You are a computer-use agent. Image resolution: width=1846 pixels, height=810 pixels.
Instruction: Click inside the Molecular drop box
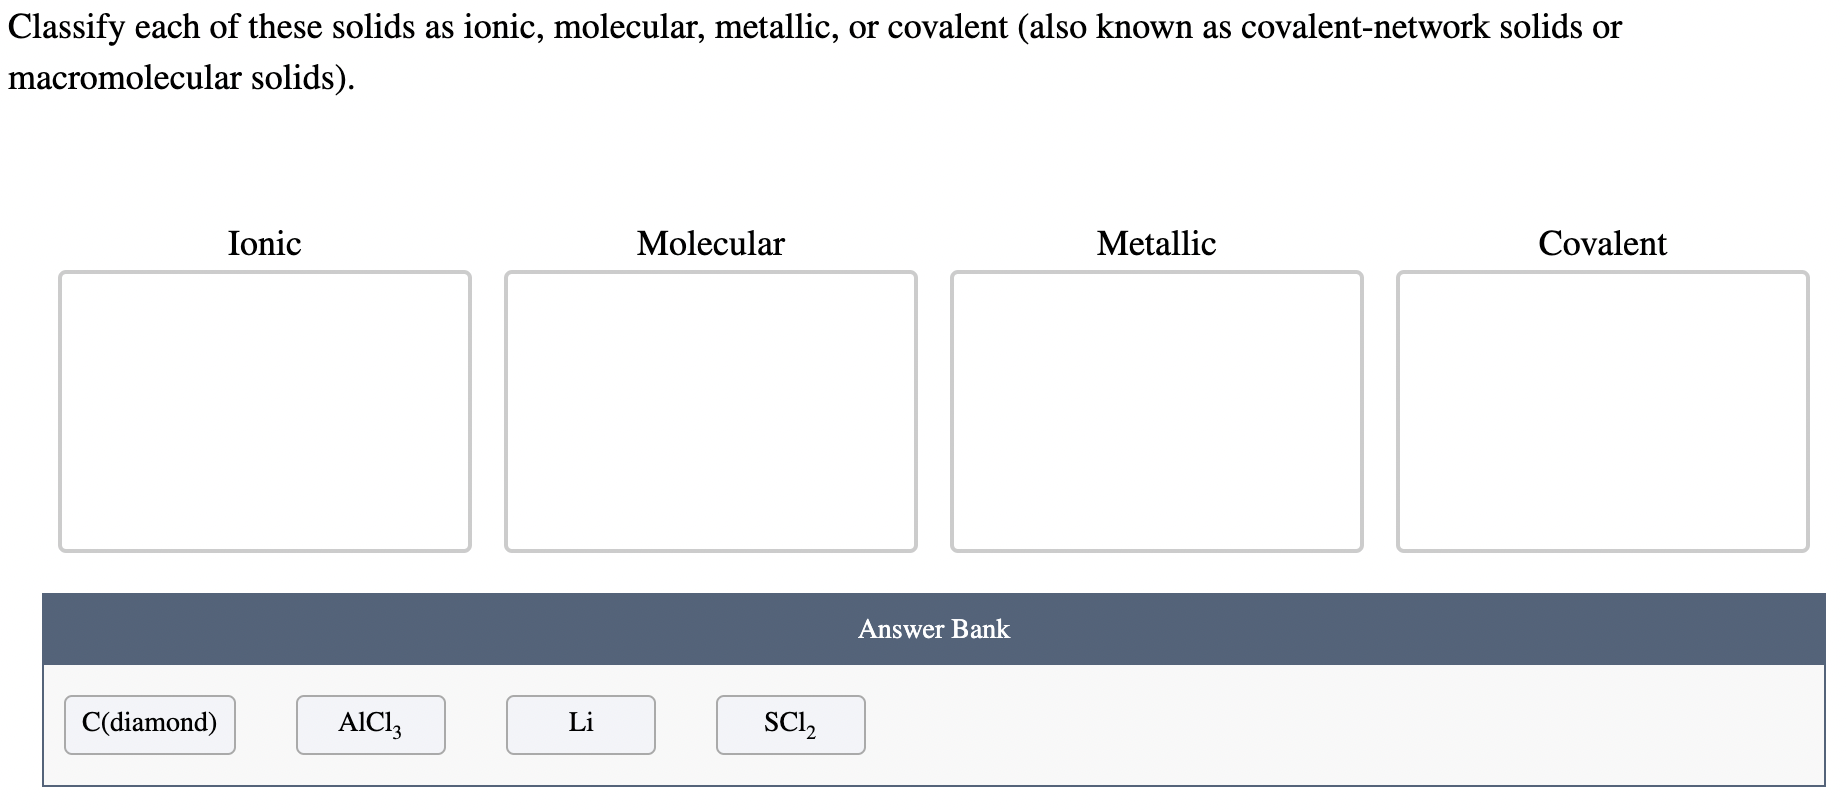pyautogui.click(x=711, y=410)
